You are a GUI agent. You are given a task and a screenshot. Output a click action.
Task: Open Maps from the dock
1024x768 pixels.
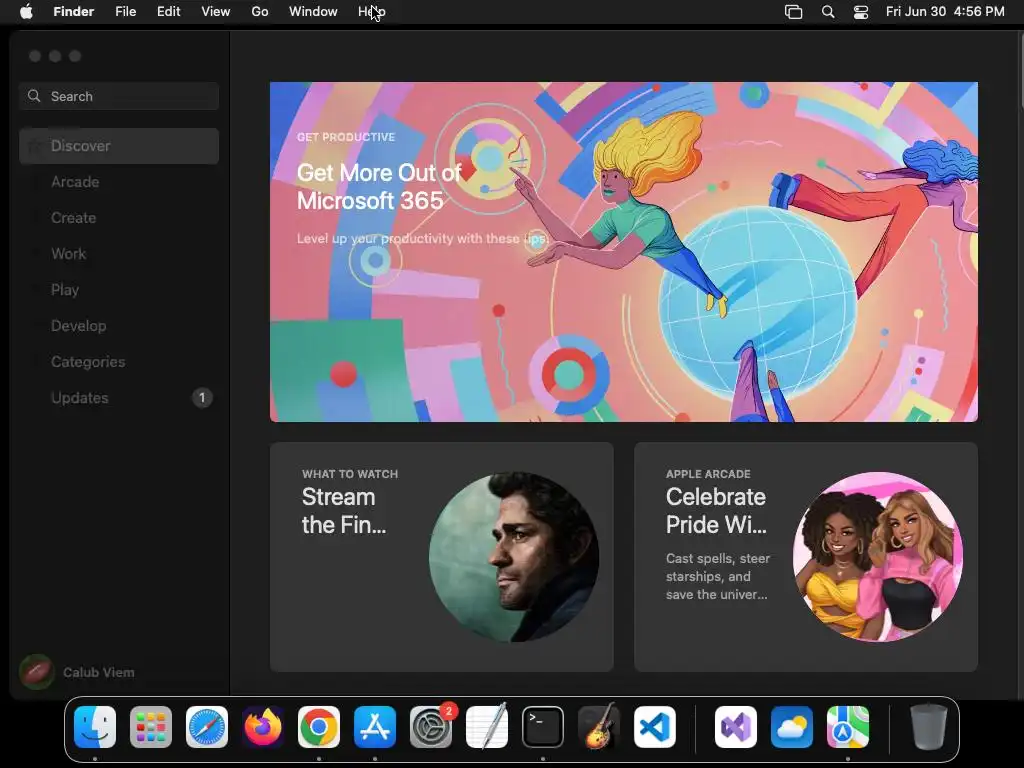click(848, 727)
